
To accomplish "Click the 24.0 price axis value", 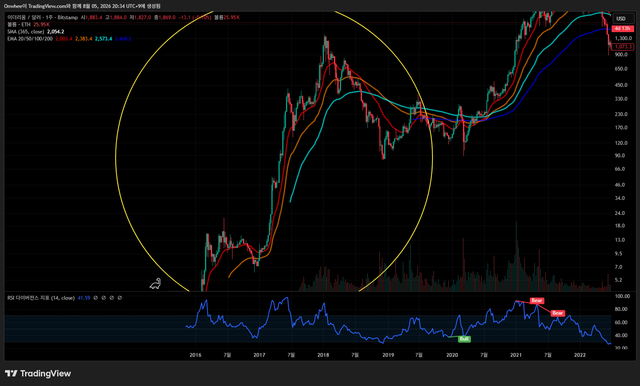I will click(620, 213).
